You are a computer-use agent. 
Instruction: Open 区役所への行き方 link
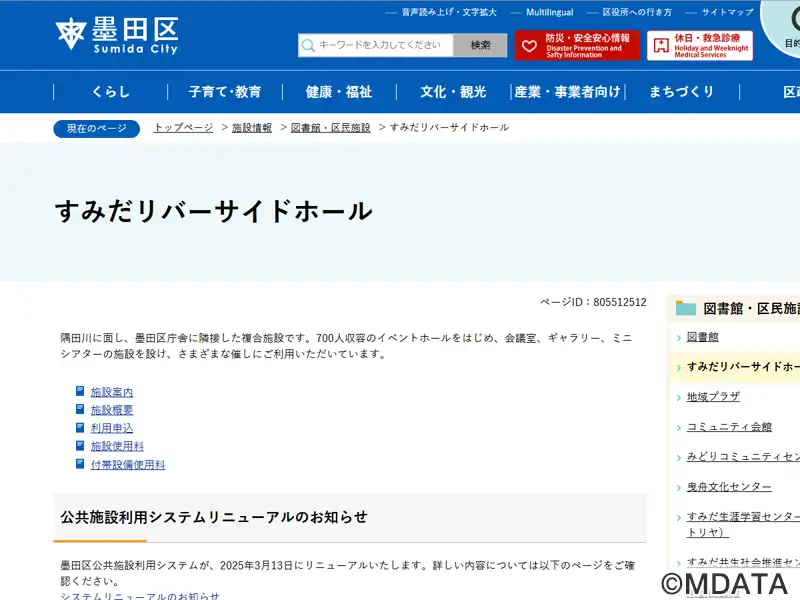click(637, 12)
